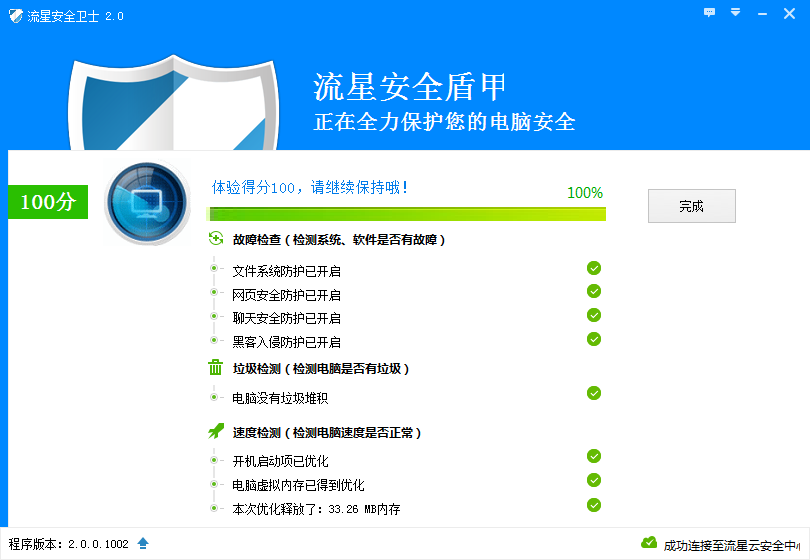Click the bullet beside 开机启动项已优化
810x560 pixels.
point(214,460)
